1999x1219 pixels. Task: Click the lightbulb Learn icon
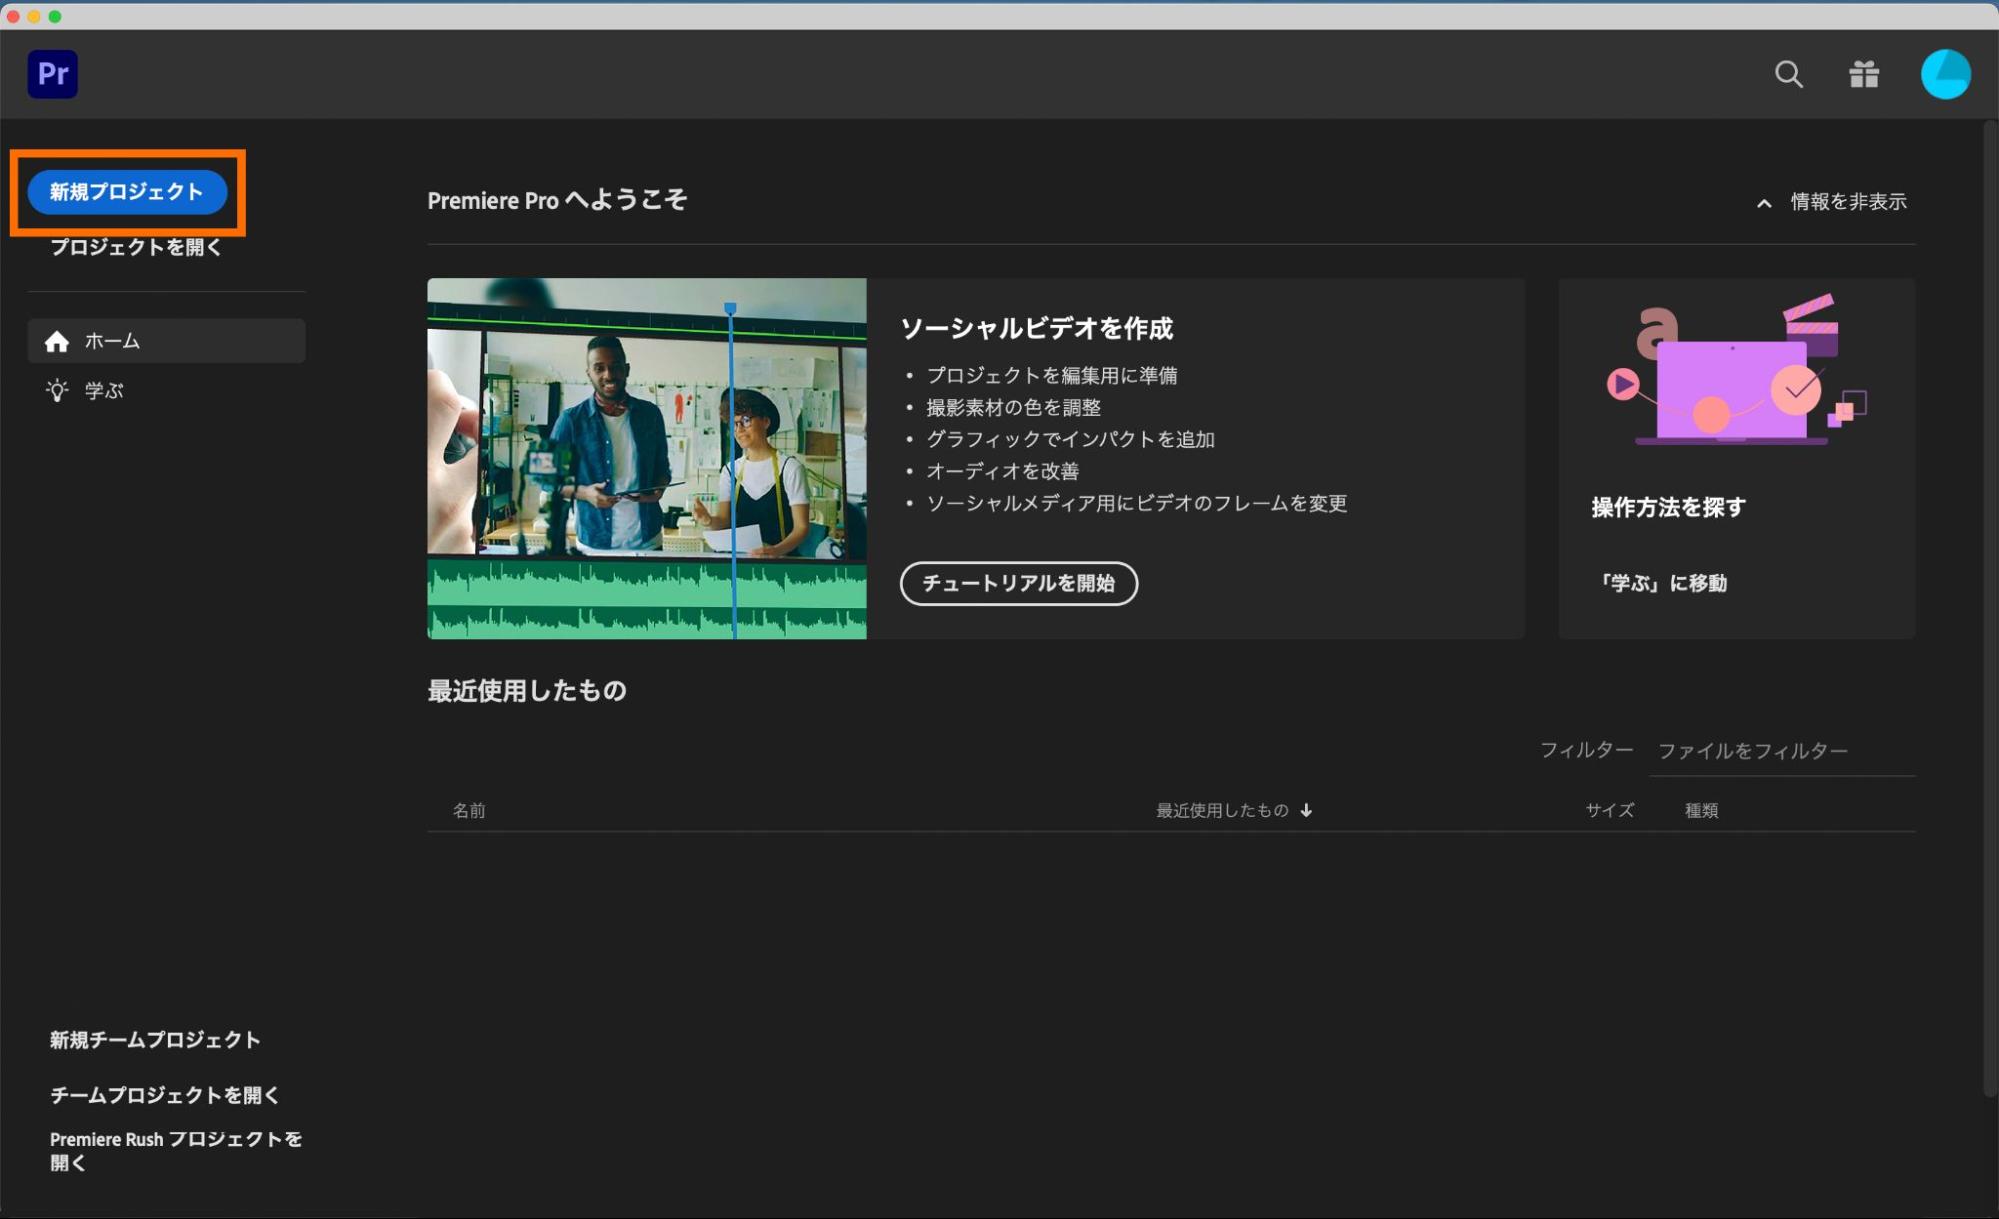point(57,391)
